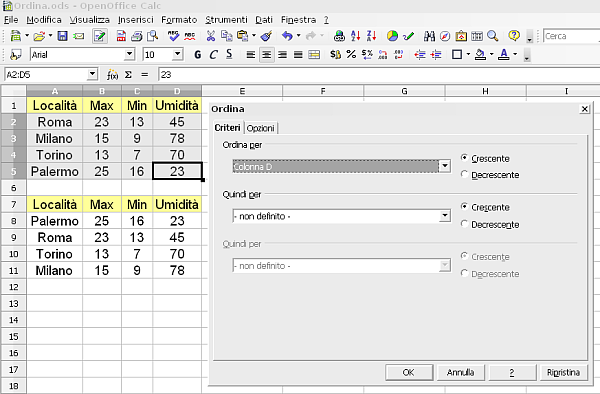Confirm sorting with the OK button
The height and width of the screenshot is (394, 600).
(409, 372)
